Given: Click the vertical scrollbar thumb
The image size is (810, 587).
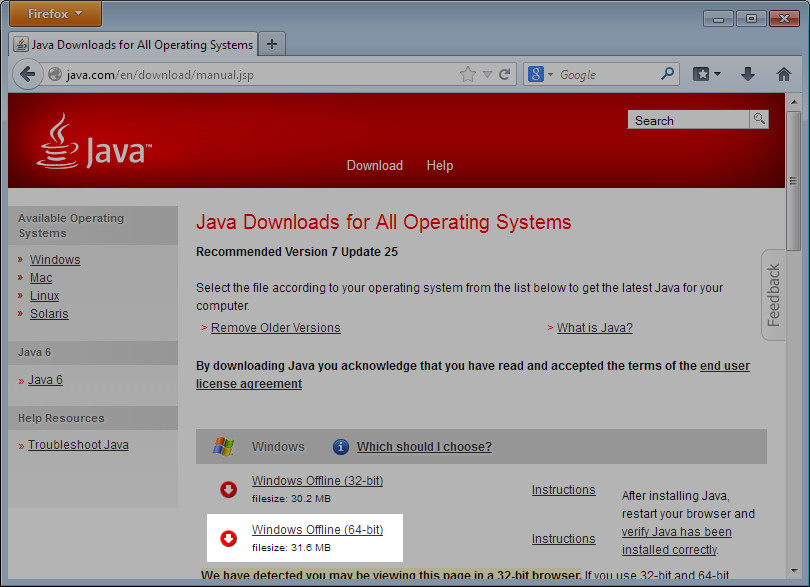Looking at the screenshot, I should pos(793,181).
